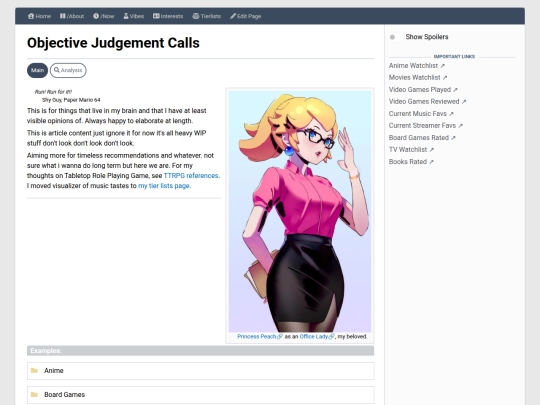The width and height of the screenshot is (540, 405).
Task: Open the /About menu item
Action: tap(72, 16)
